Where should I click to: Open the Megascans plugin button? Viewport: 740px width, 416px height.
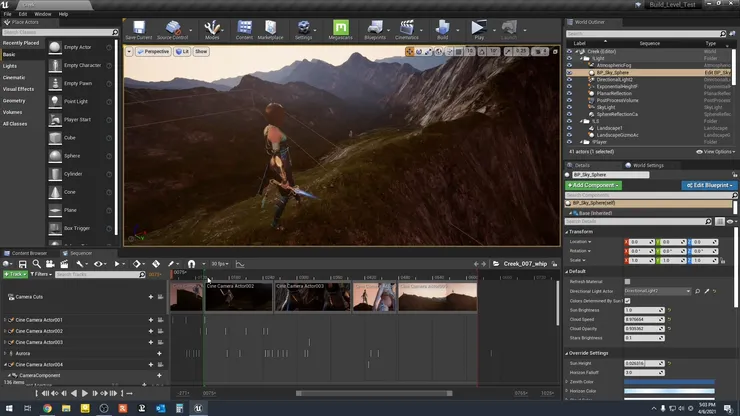[340, 30]
